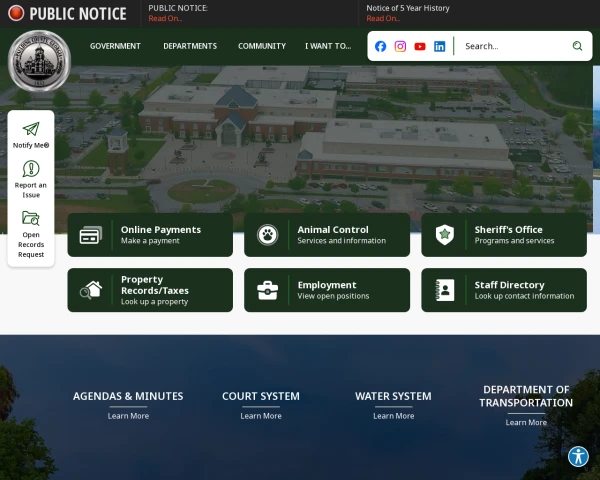The width and height of the screenshot is (600, 480).
Task: Open the accessibility widget icon
Action: 578,456
